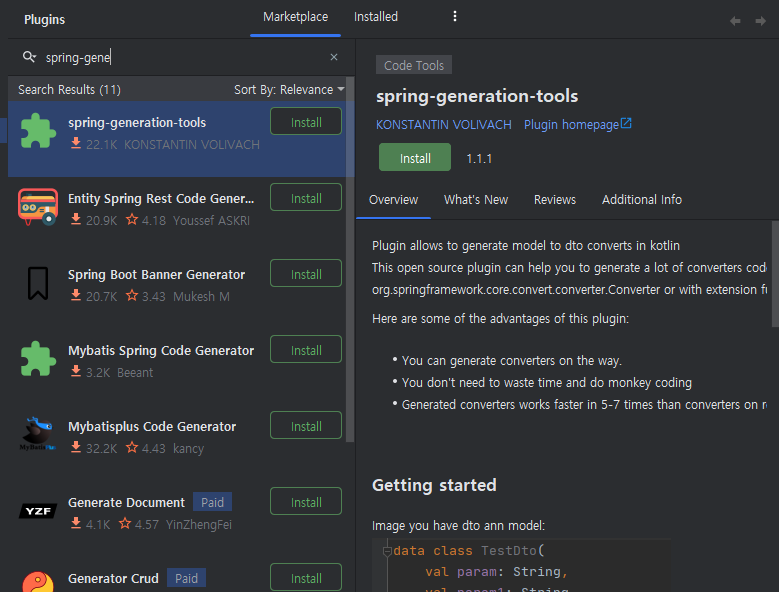779x592 pixels.
Task: Click the Getting started heading
Action: click(434, 485)
